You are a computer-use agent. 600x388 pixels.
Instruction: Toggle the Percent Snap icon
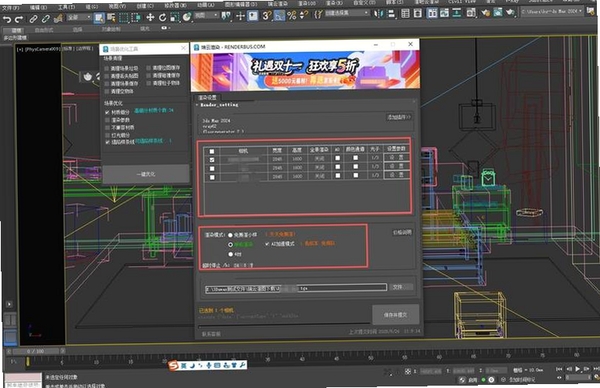pyautogui.click(x=292, y=15)
